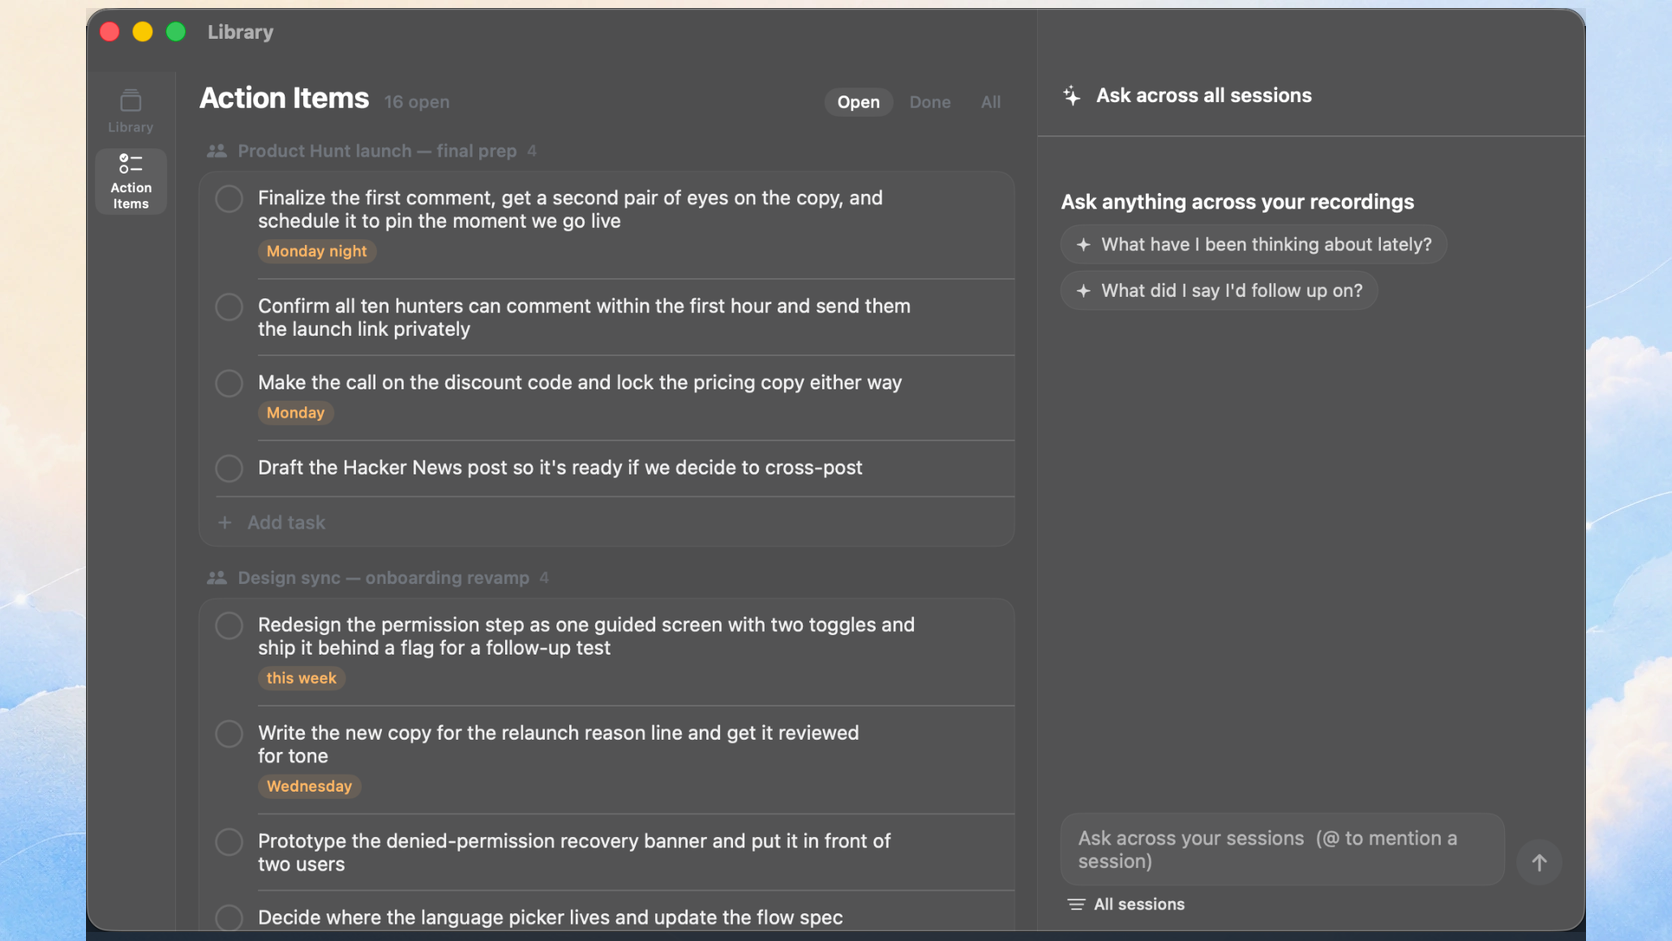Click the people icon for Product Hunt launch
Viewport: 1672px width, 941px height.
point(217,151)
